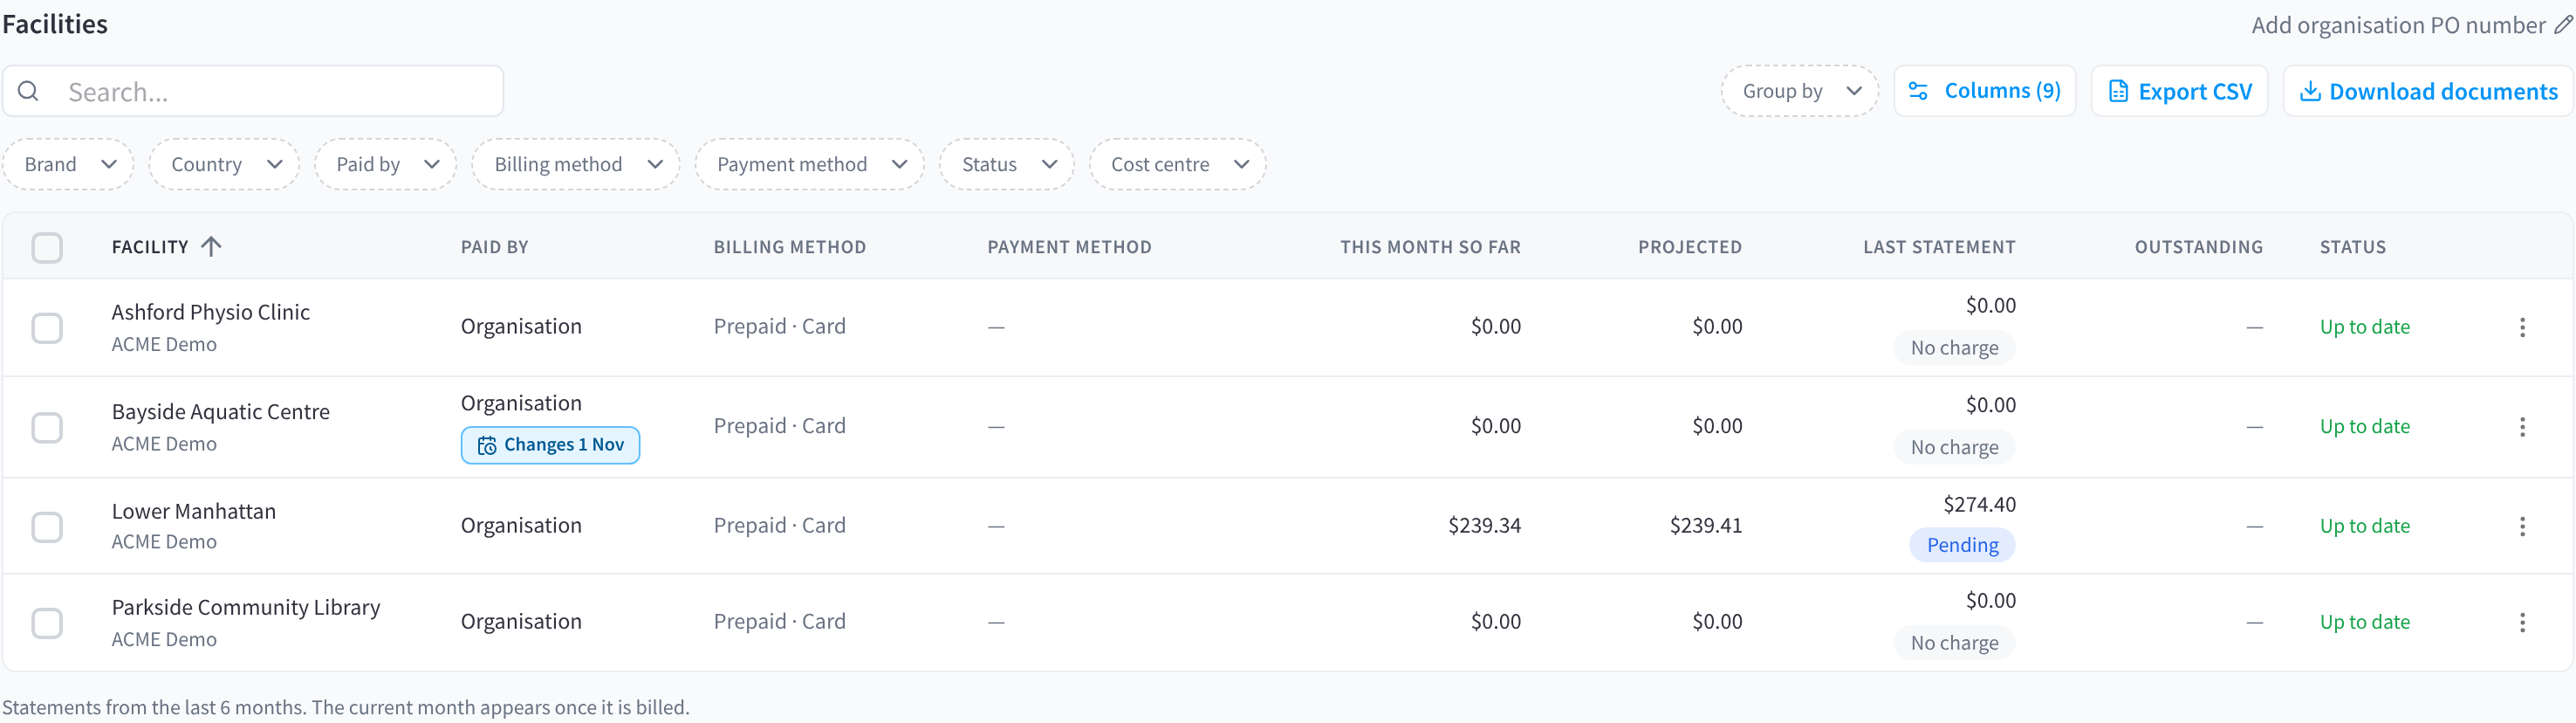Open row options for Parkside Community Library
Image resolution: width=2576 pixels, height=723 pixels.
[2522, 622]
